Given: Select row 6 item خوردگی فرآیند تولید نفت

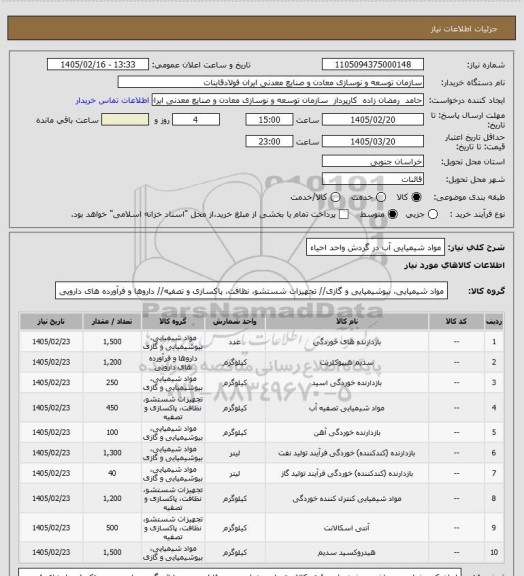Looking at the screenshot, I should pyautogui.click(x=347, y=453).
